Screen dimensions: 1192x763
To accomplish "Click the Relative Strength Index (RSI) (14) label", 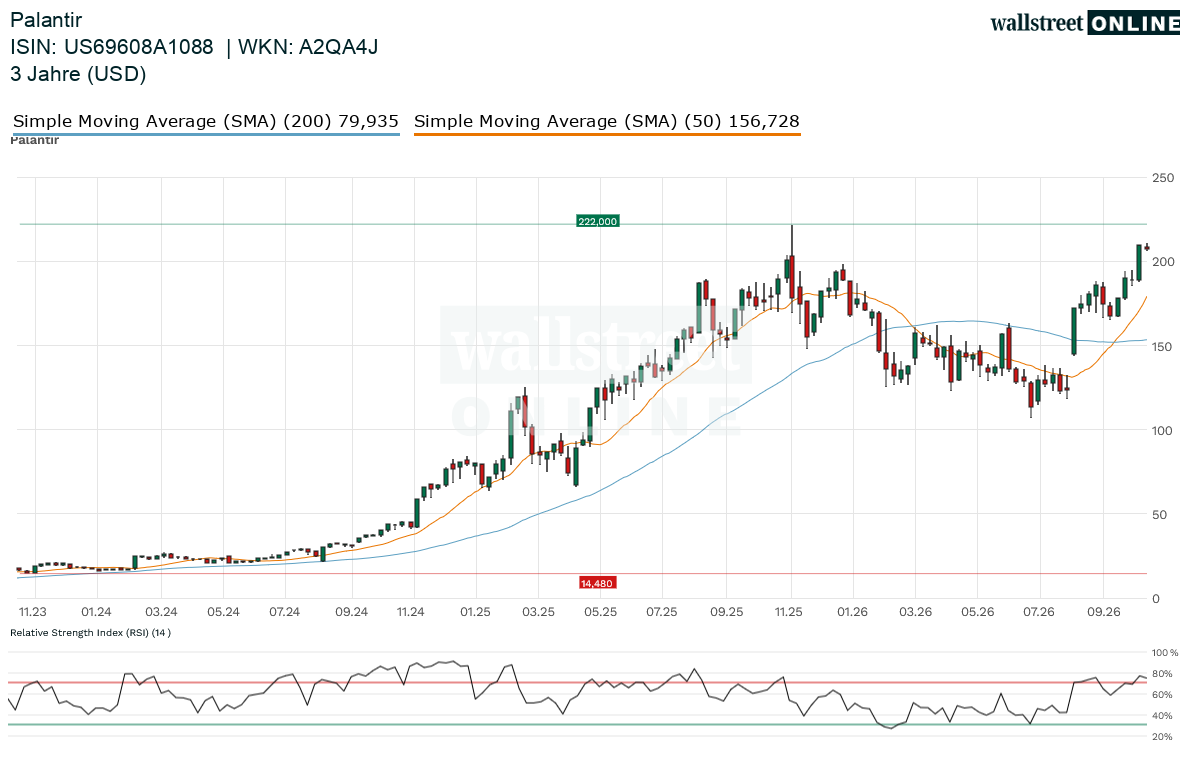I will tap(90, 632).
